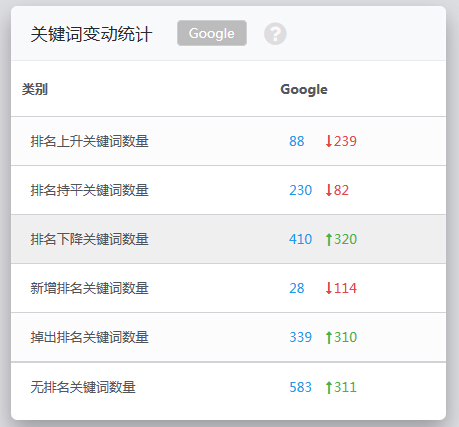This screenshot has height=427, width=459.
Task: Open the blue value 230
Action: pos(300,190)
